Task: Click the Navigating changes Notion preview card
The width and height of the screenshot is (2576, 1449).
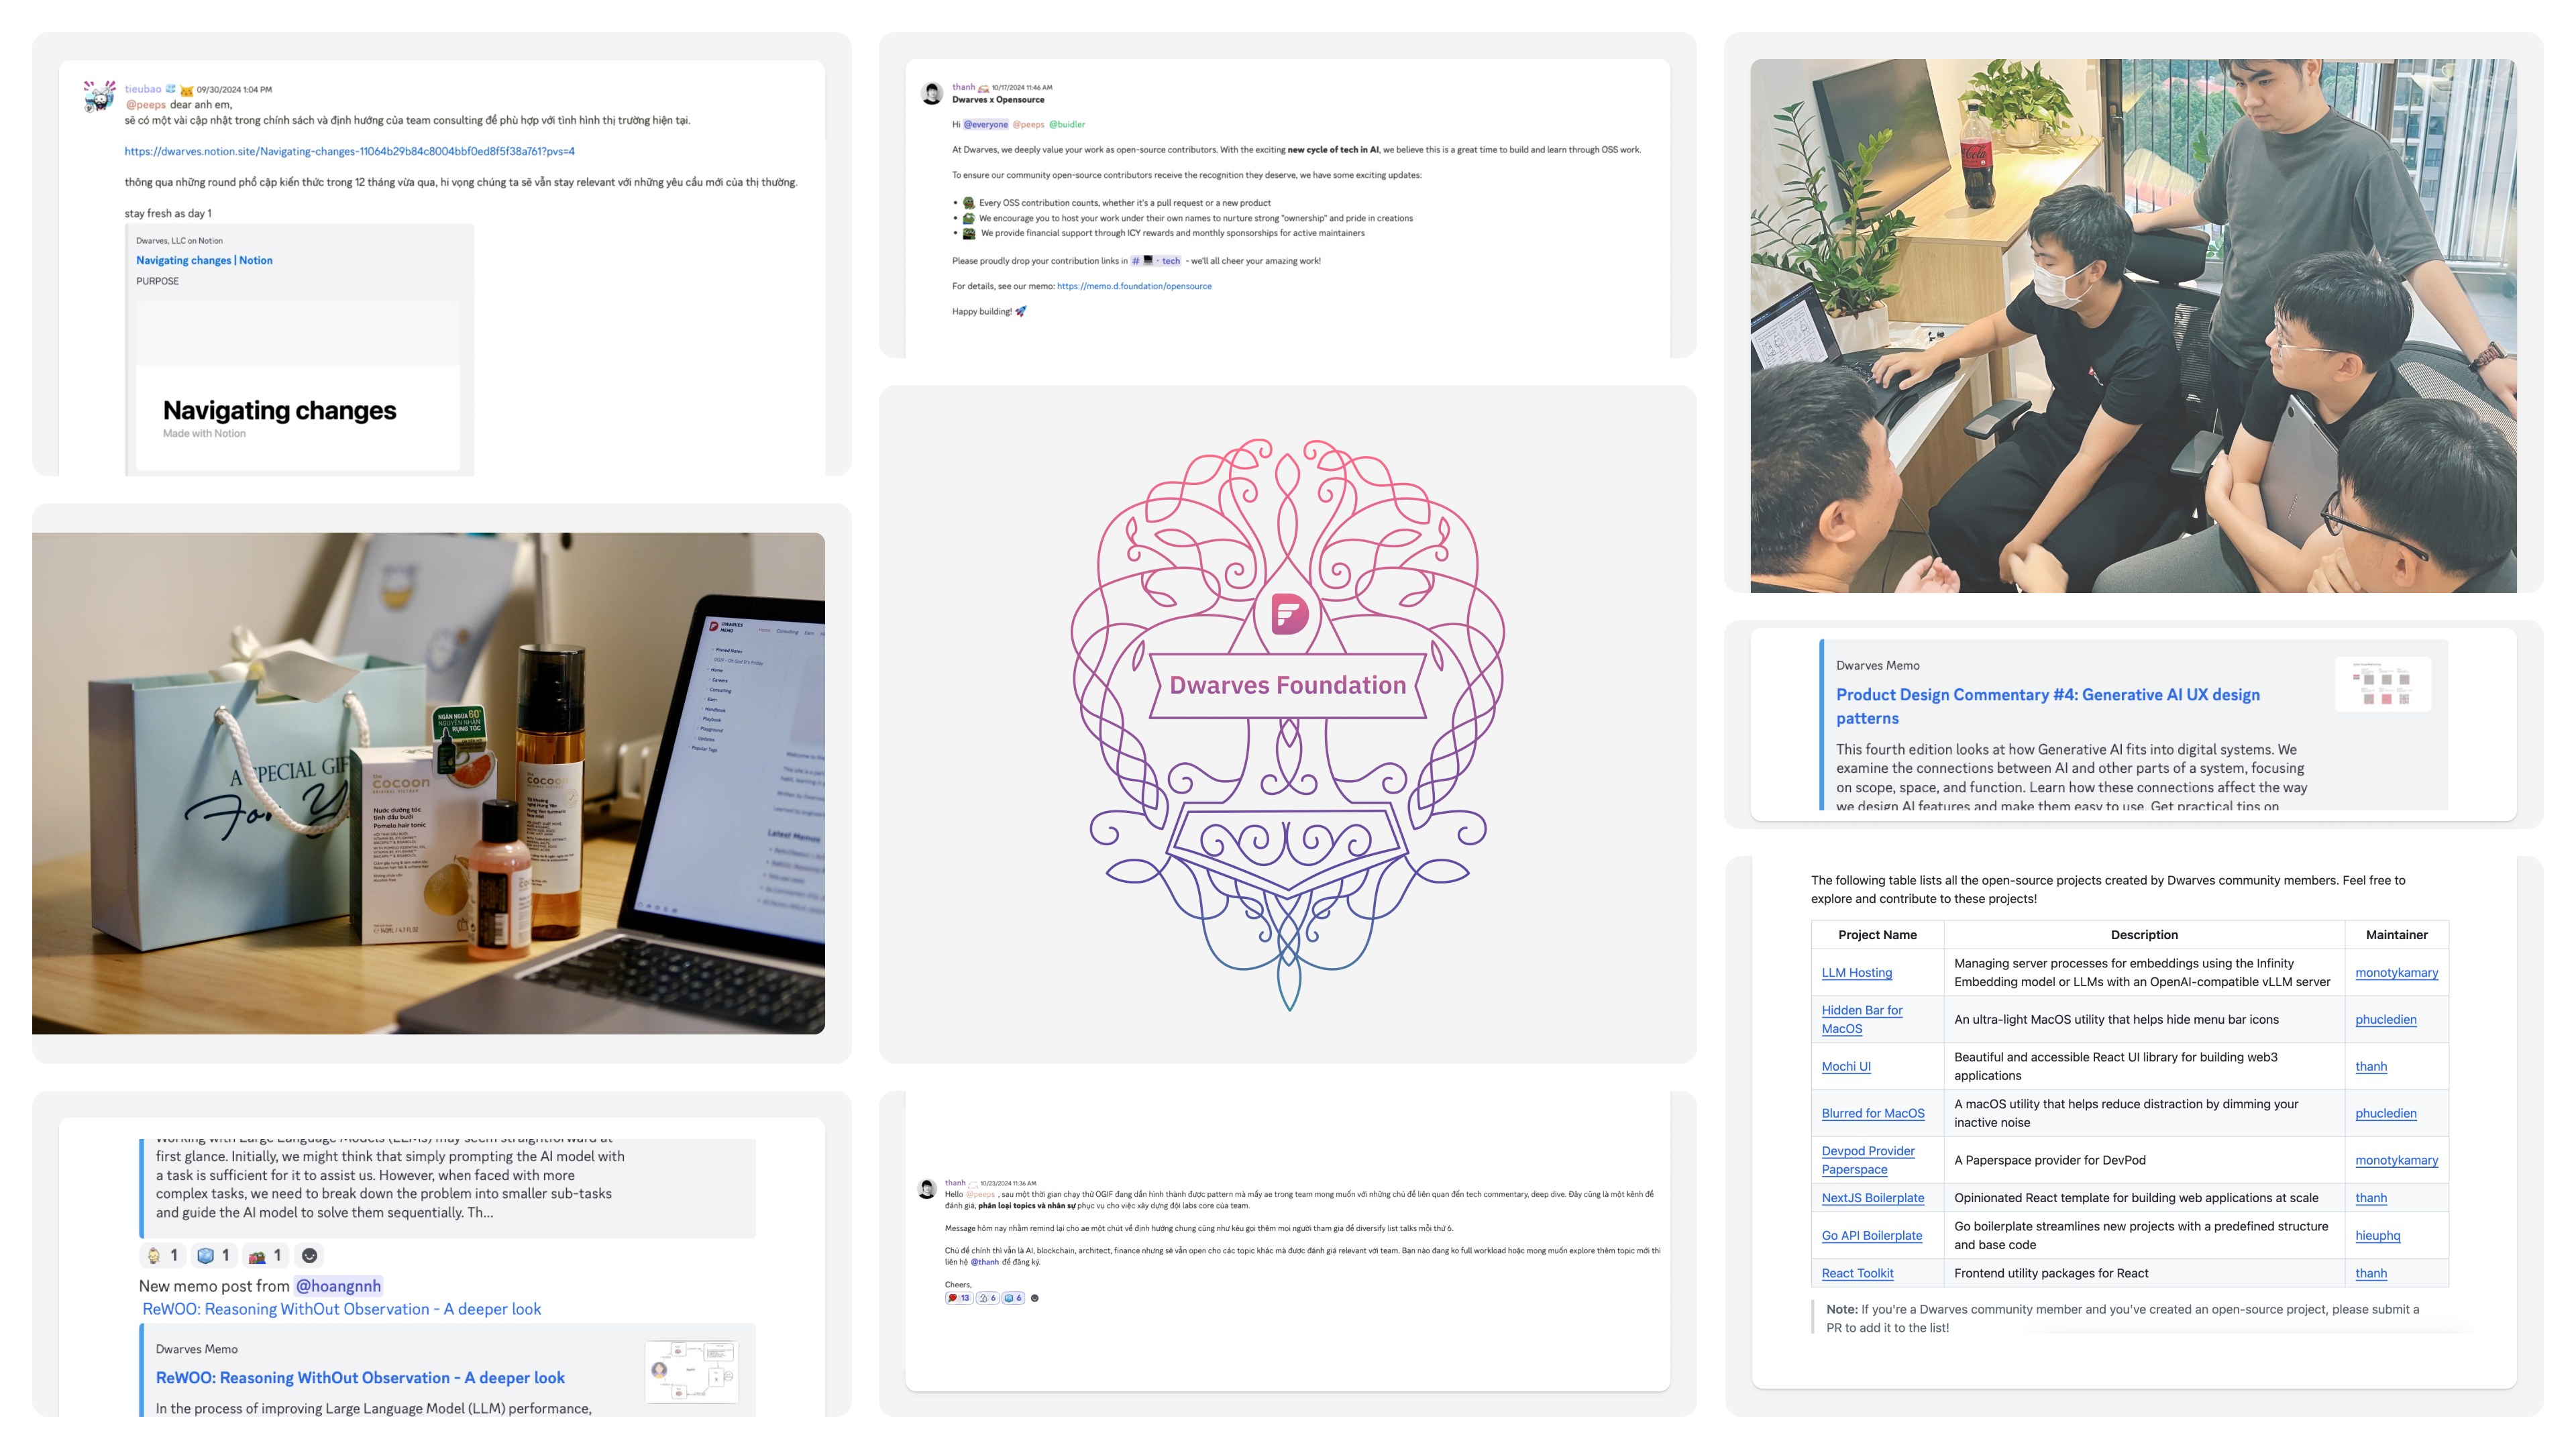Action: click(x=298, y=385)
